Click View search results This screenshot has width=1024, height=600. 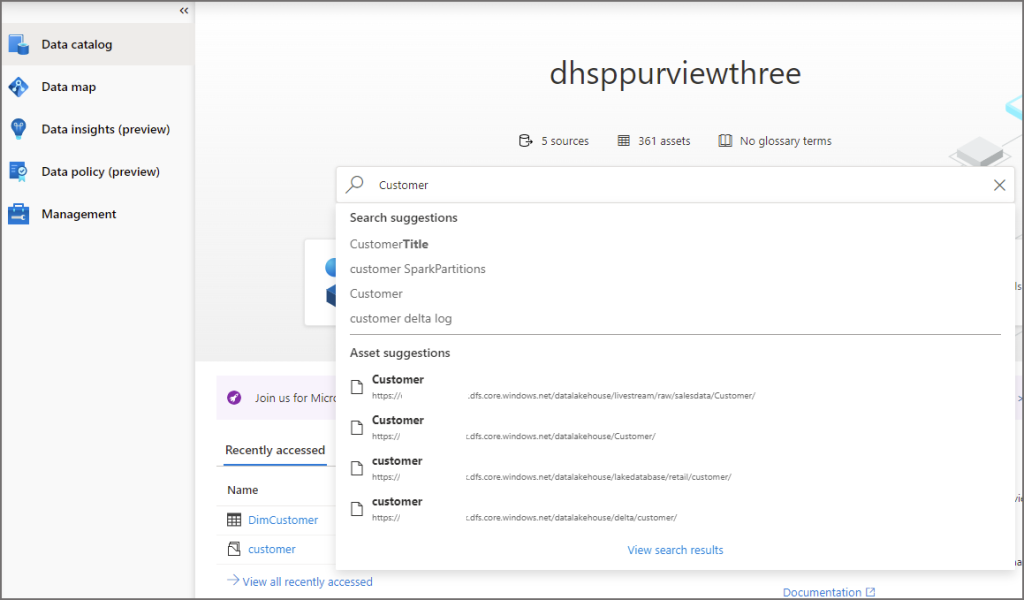675,550
